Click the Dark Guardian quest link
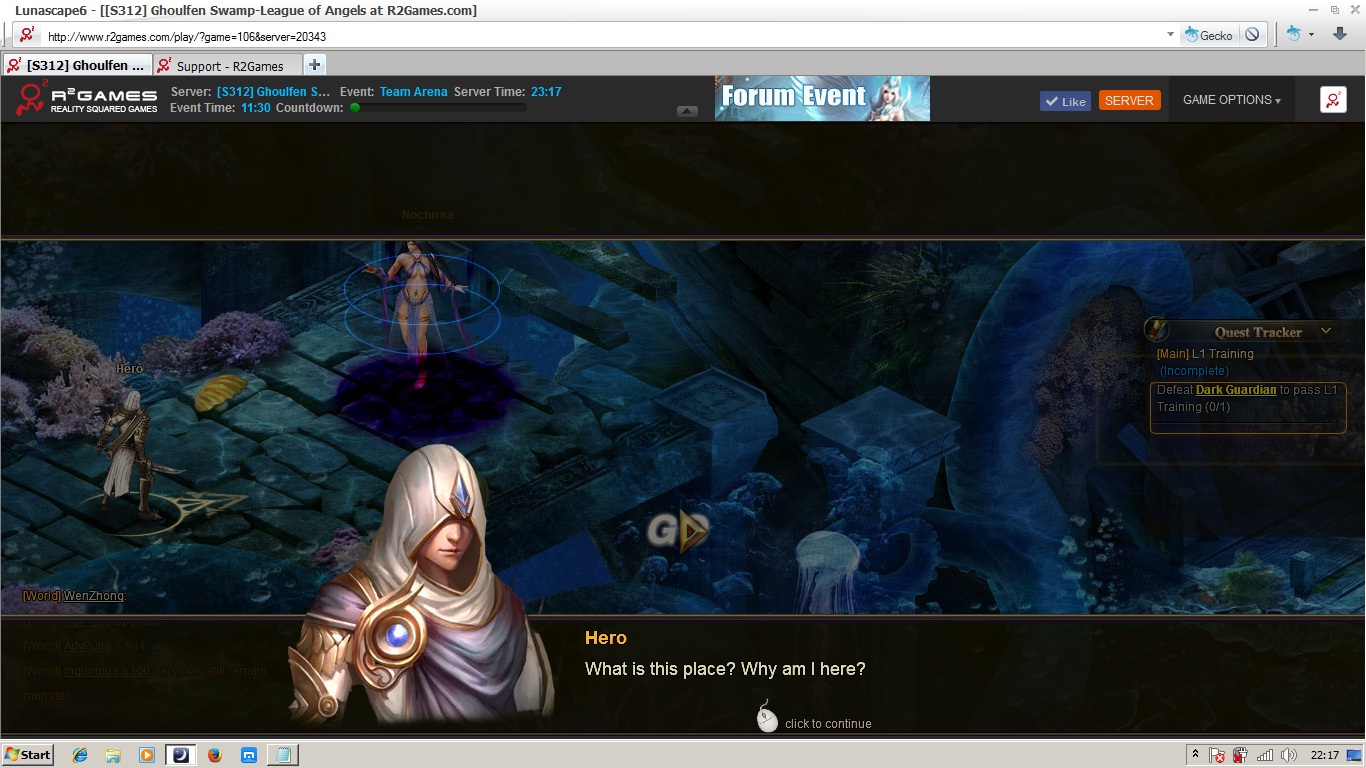The width and height of the screenshot is (1366, 768). coord(1236,390)
